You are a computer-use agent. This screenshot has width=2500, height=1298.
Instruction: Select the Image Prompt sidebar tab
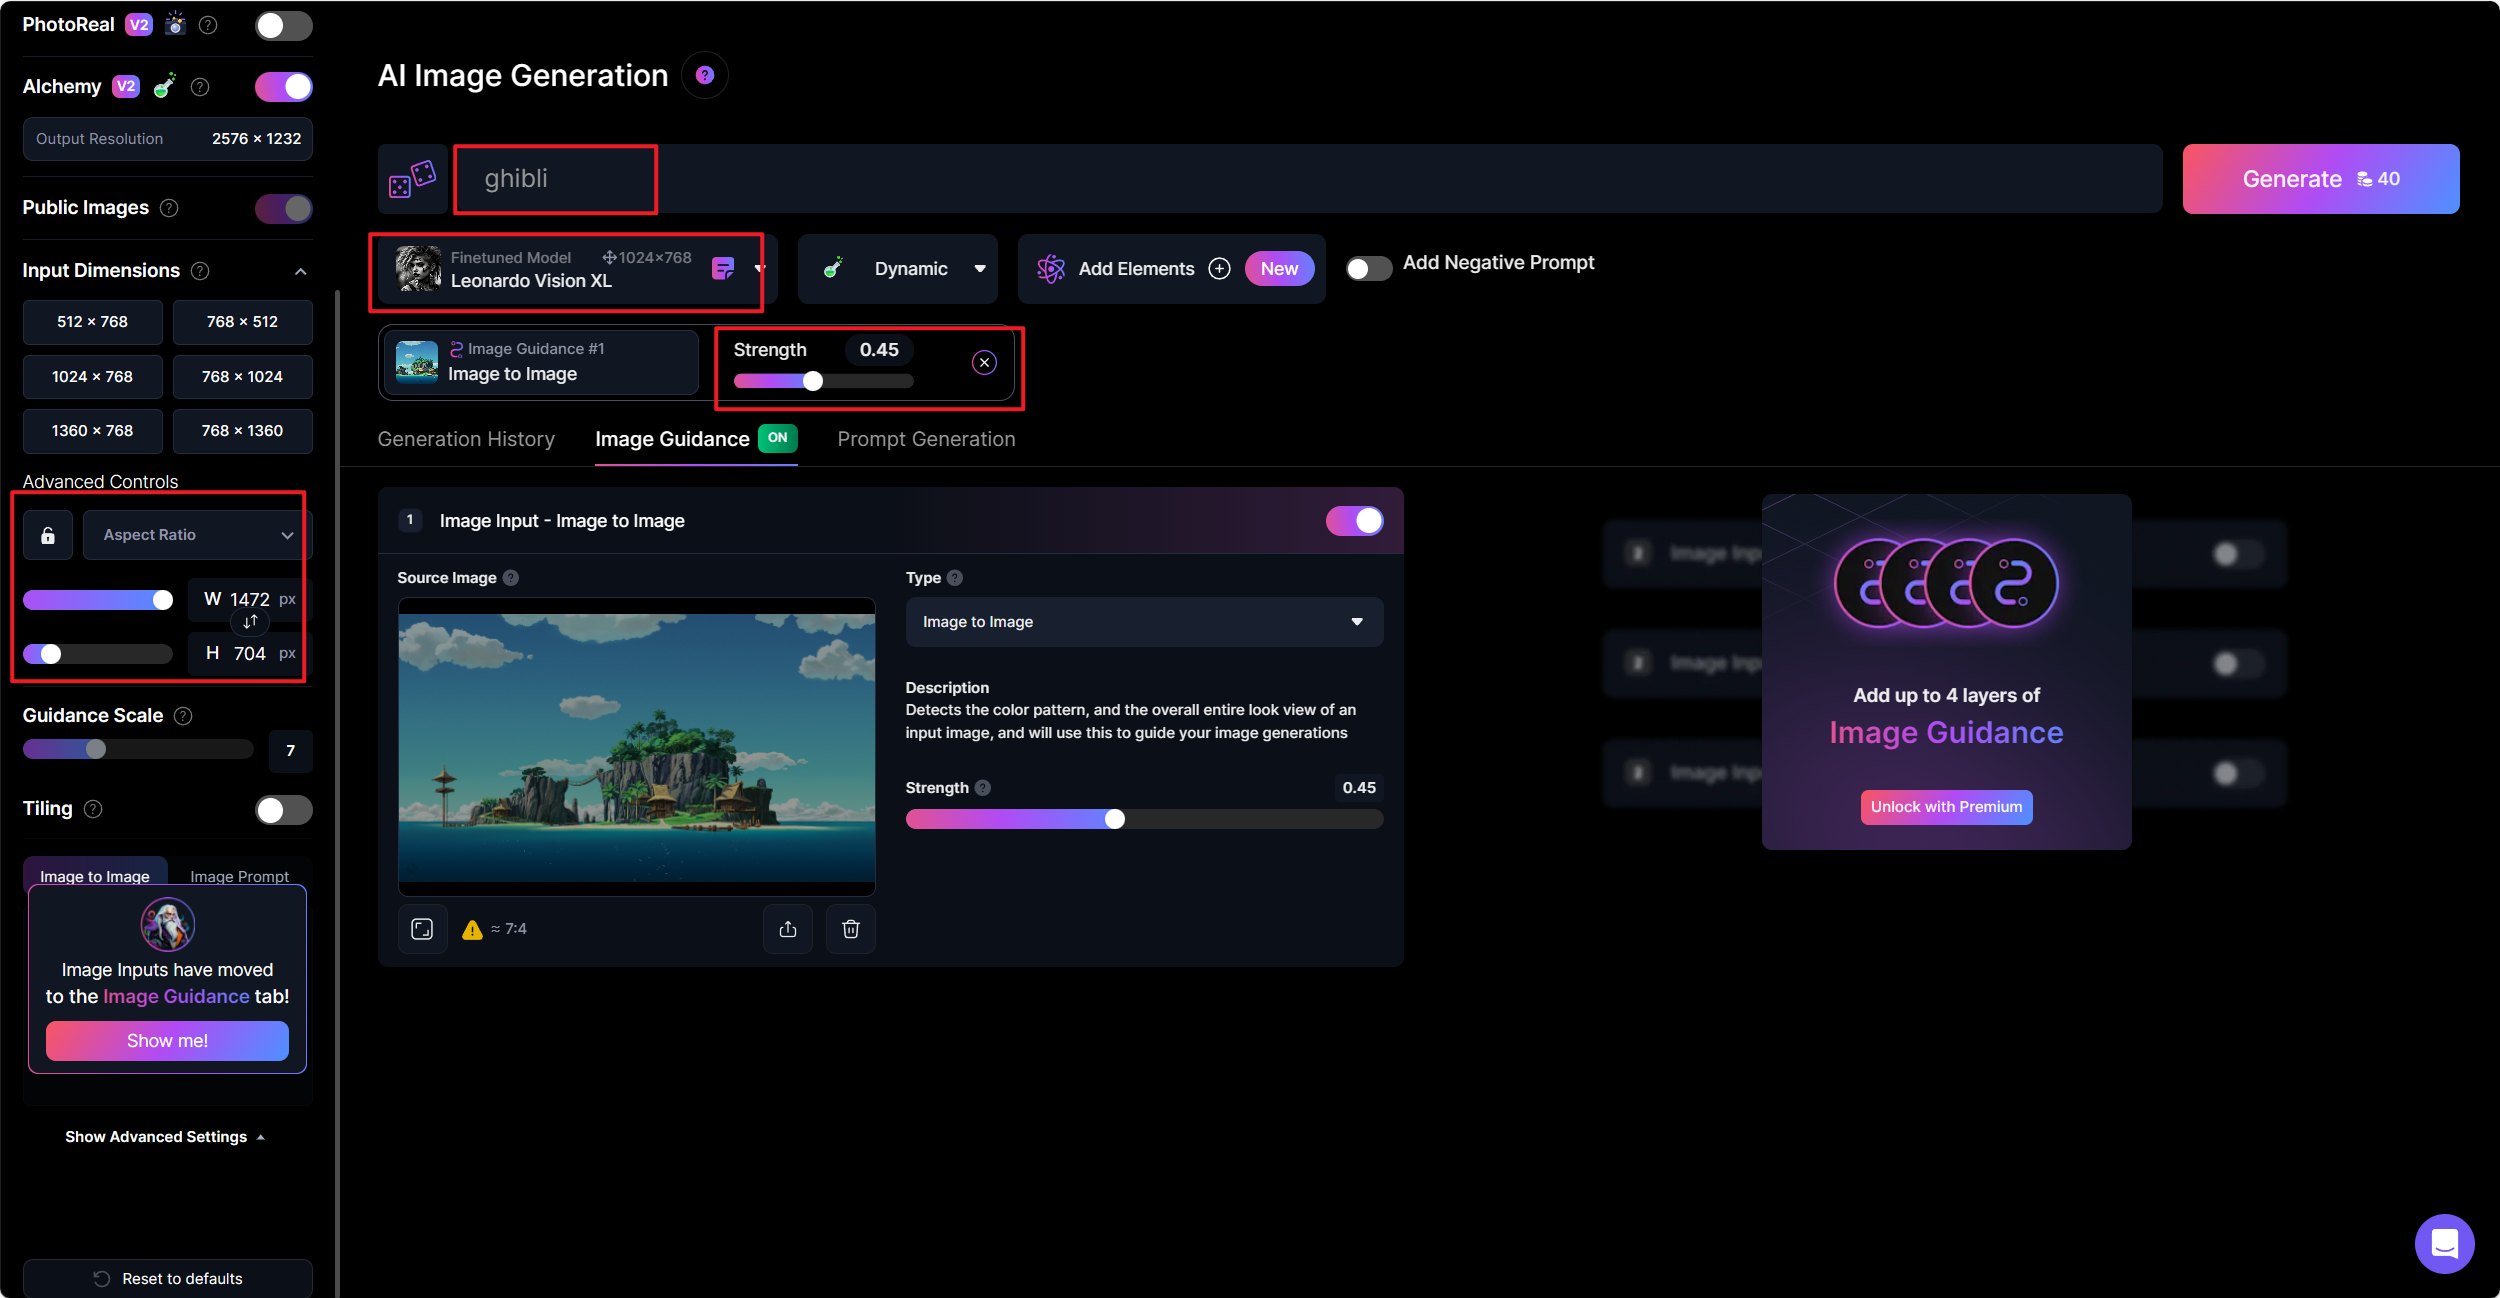click(240, 876)
